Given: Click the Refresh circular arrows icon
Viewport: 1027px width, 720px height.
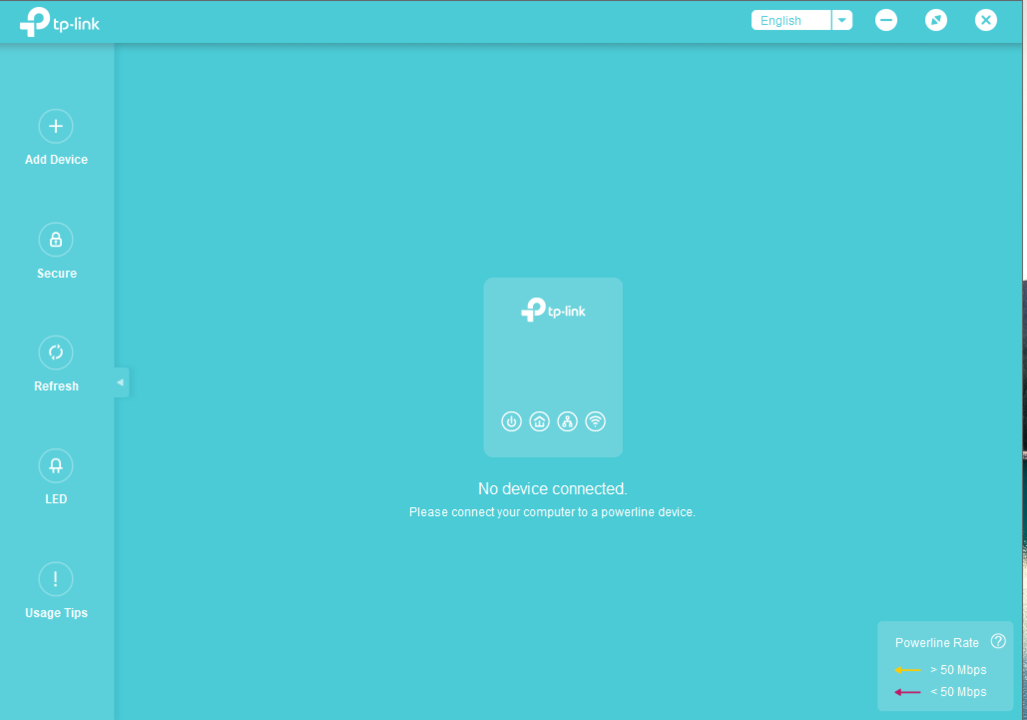Looking at the screenshot, I should [x=56, y=352].
